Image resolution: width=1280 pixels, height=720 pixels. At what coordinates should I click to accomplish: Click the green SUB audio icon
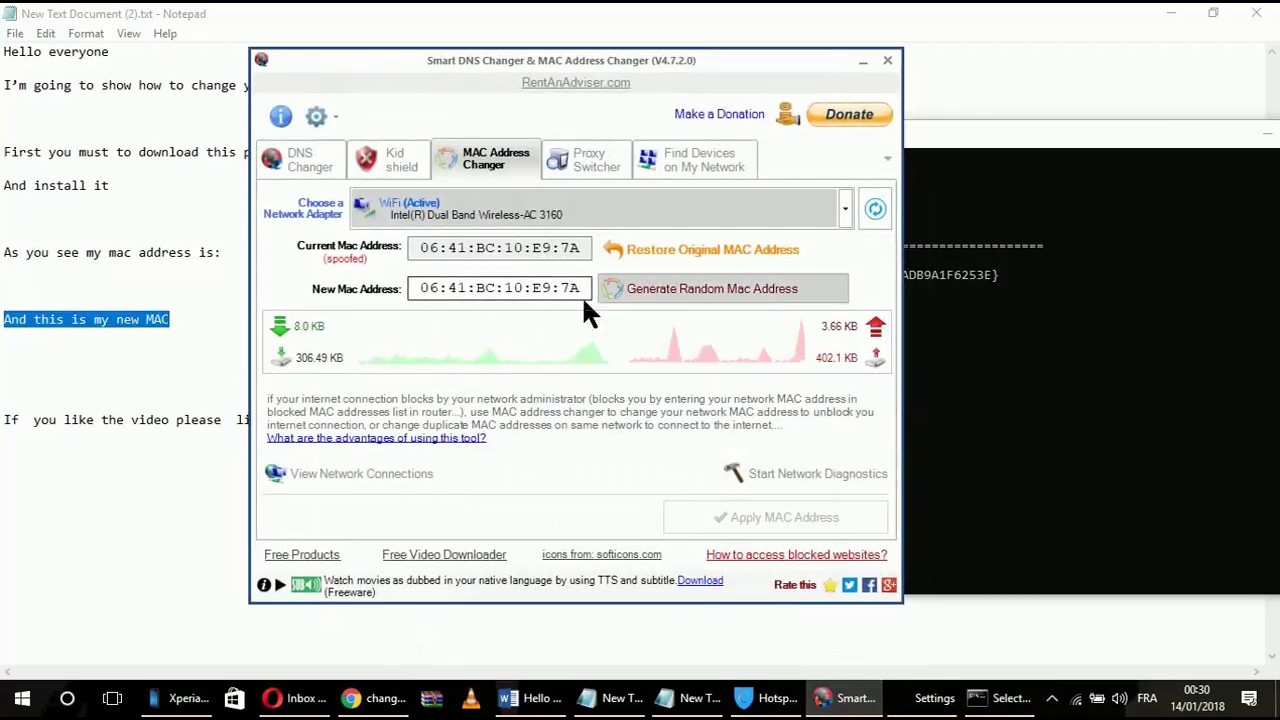pos(305,585)
